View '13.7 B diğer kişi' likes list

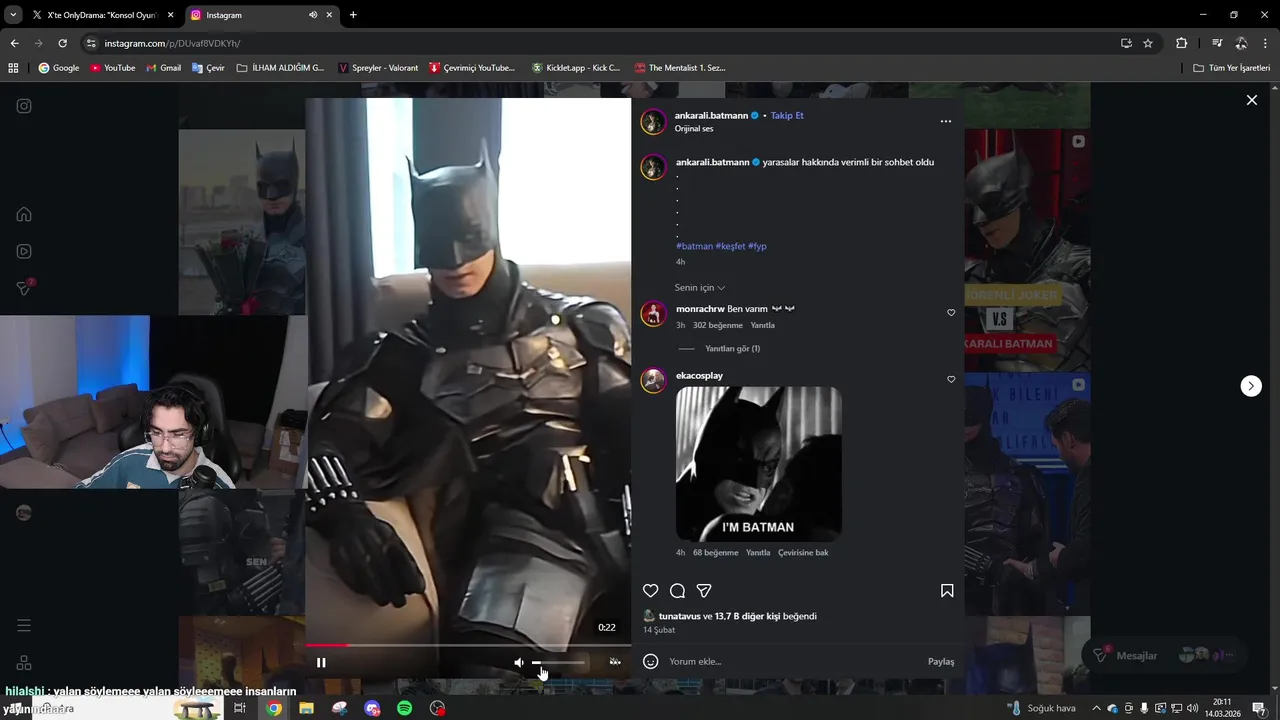747,616
